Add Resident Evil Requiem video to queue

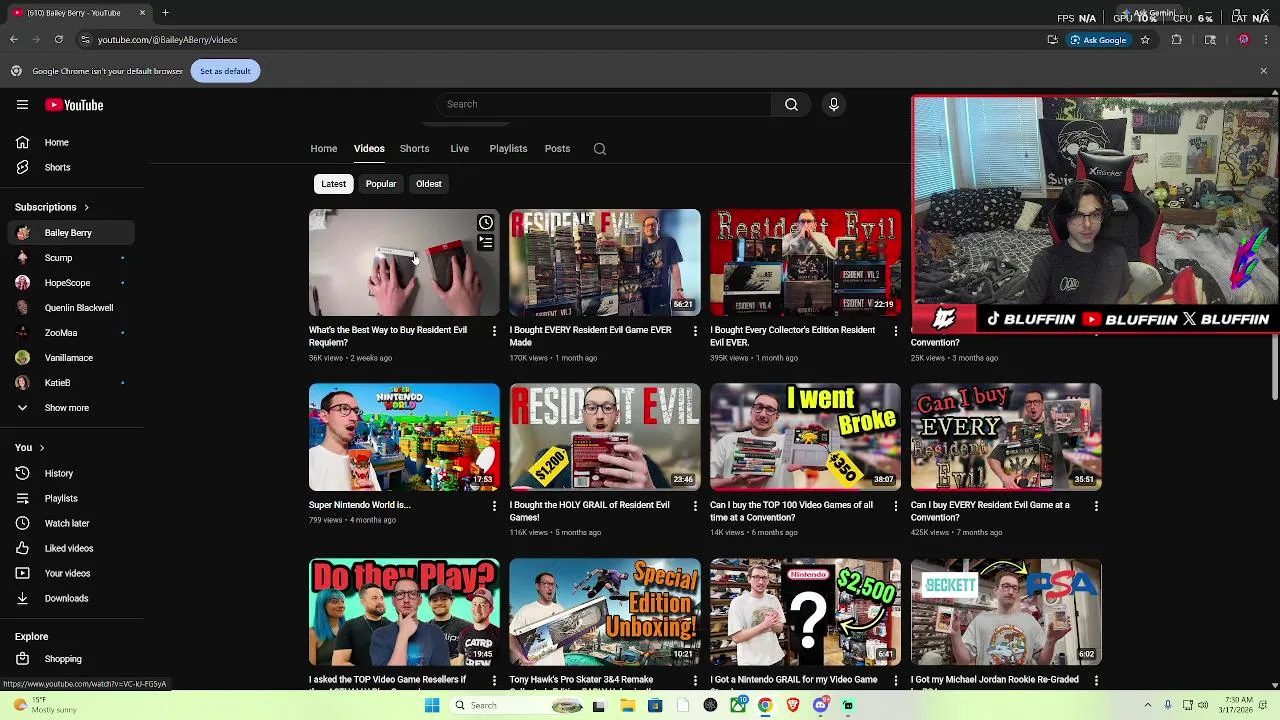coord(485,242)
